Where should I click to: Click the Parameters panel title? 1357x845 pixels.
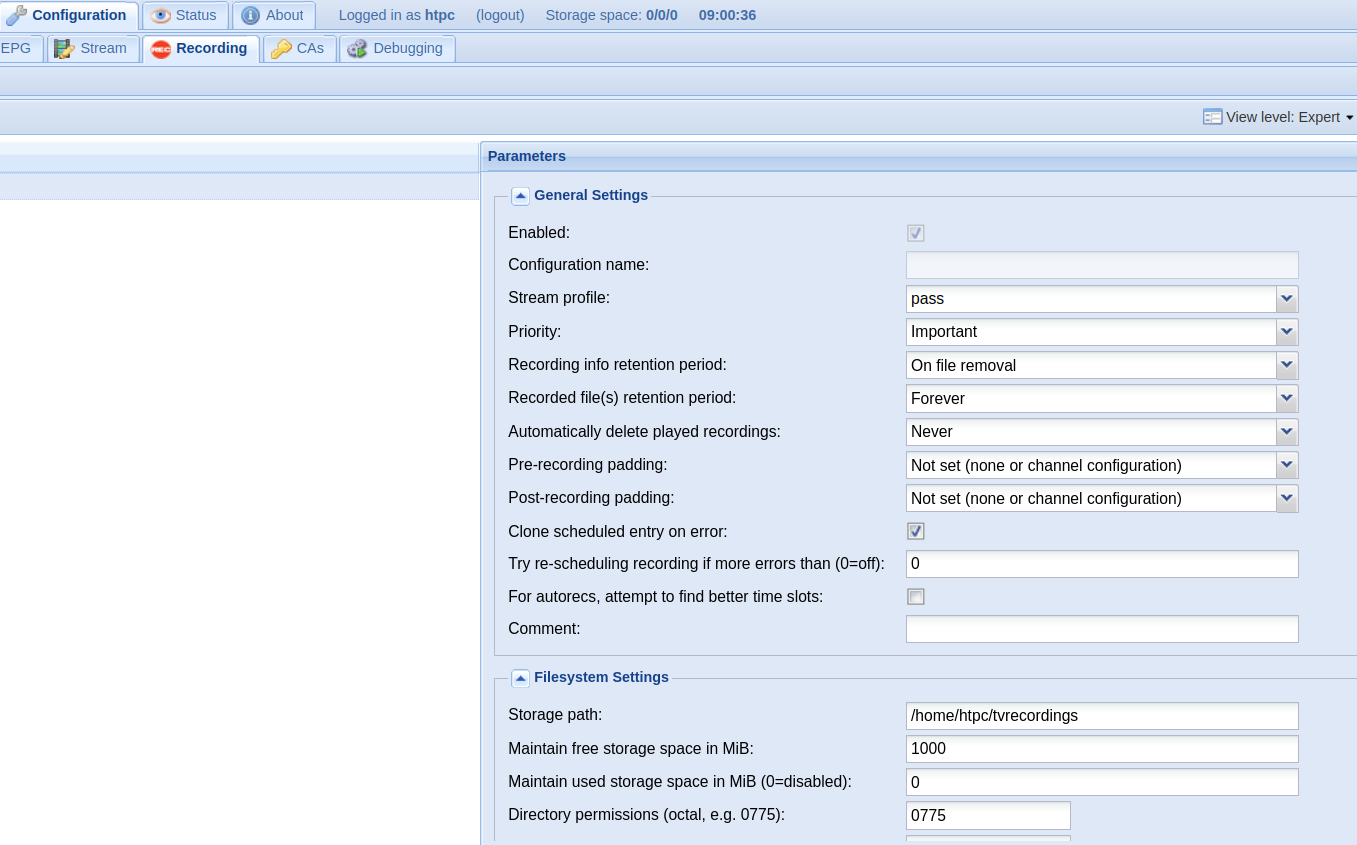pos(527,156)
